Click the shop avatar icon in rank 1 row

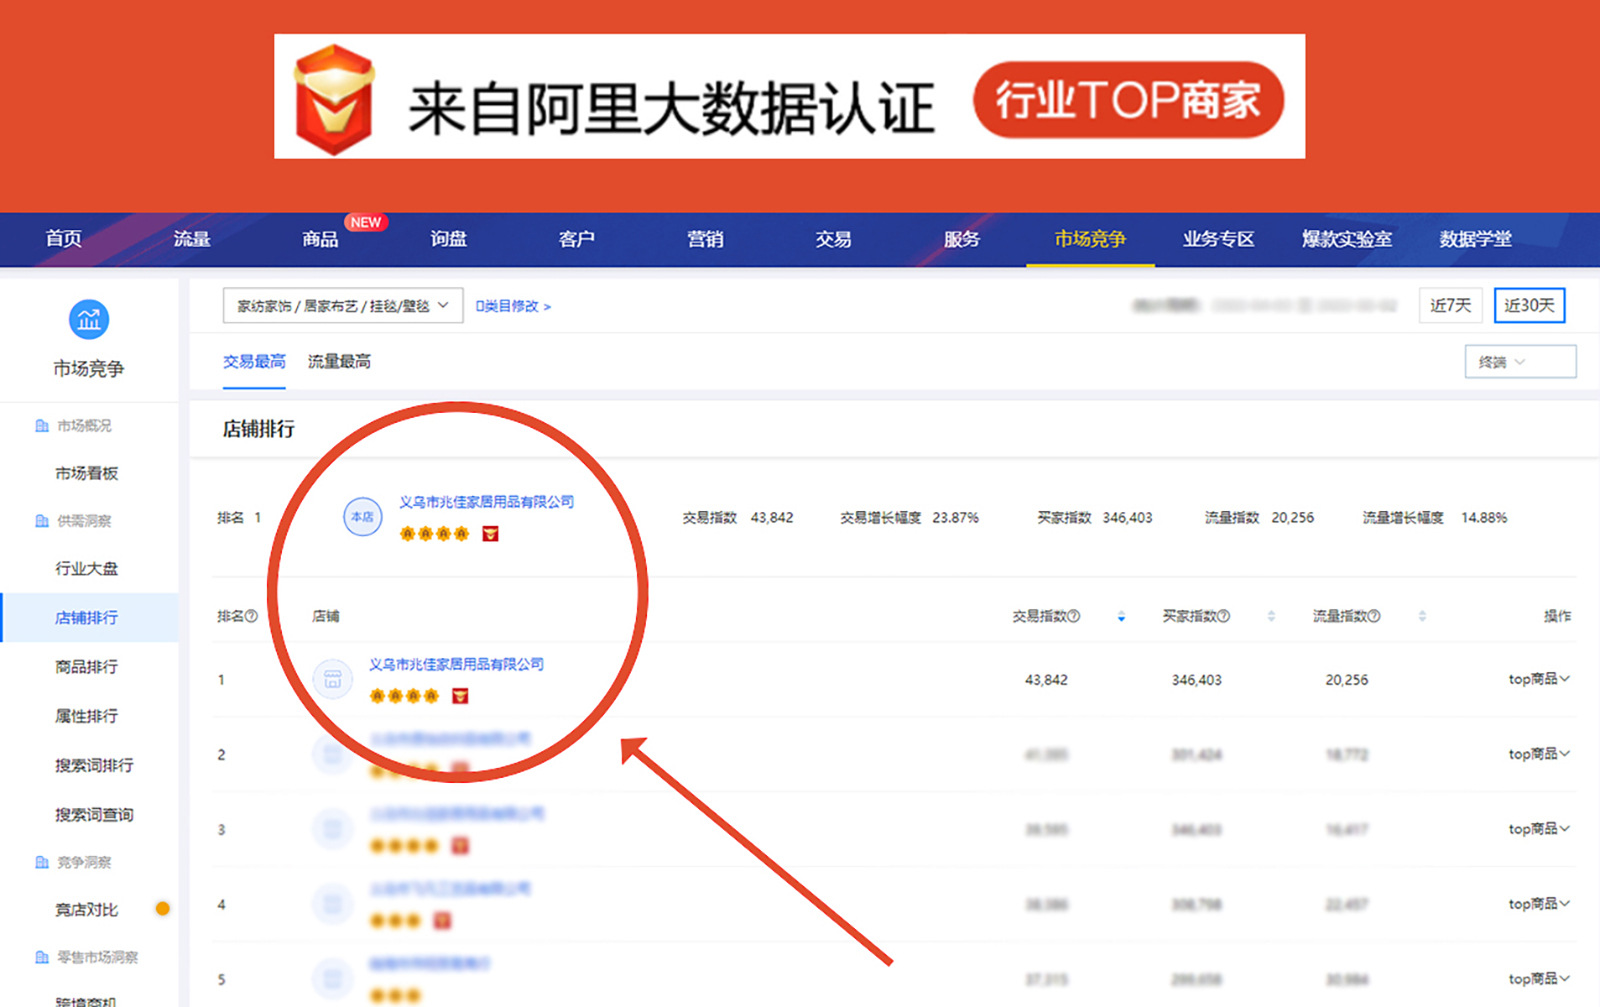[332, 679]
